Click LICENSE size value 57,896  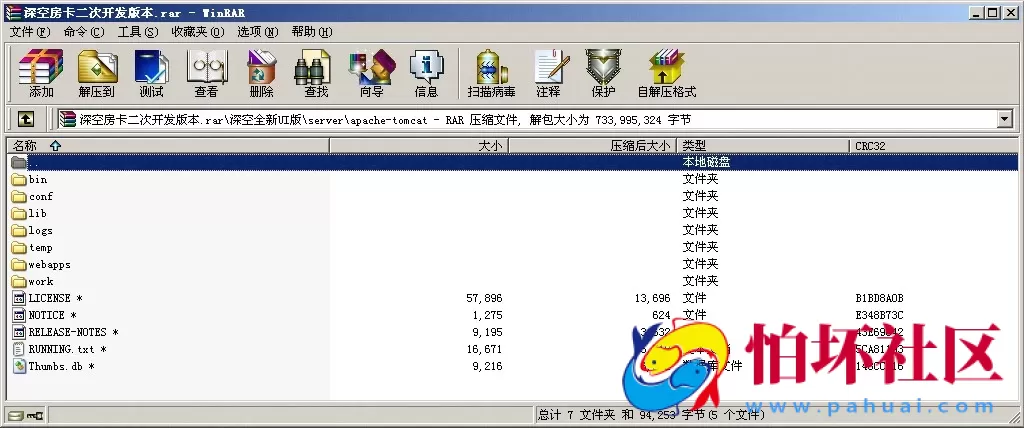point(484,298)
